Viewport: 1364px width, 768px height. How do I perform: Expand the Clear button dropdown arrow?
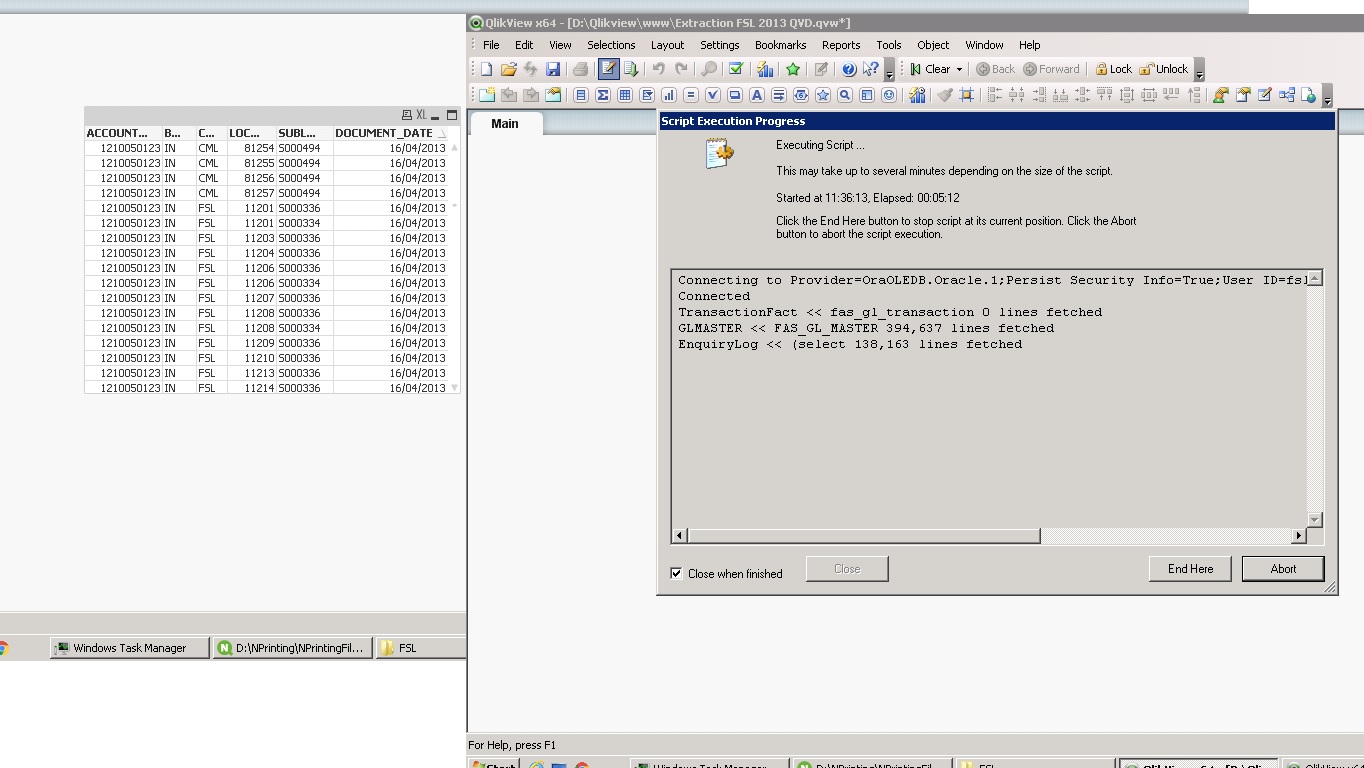[959, 69]
